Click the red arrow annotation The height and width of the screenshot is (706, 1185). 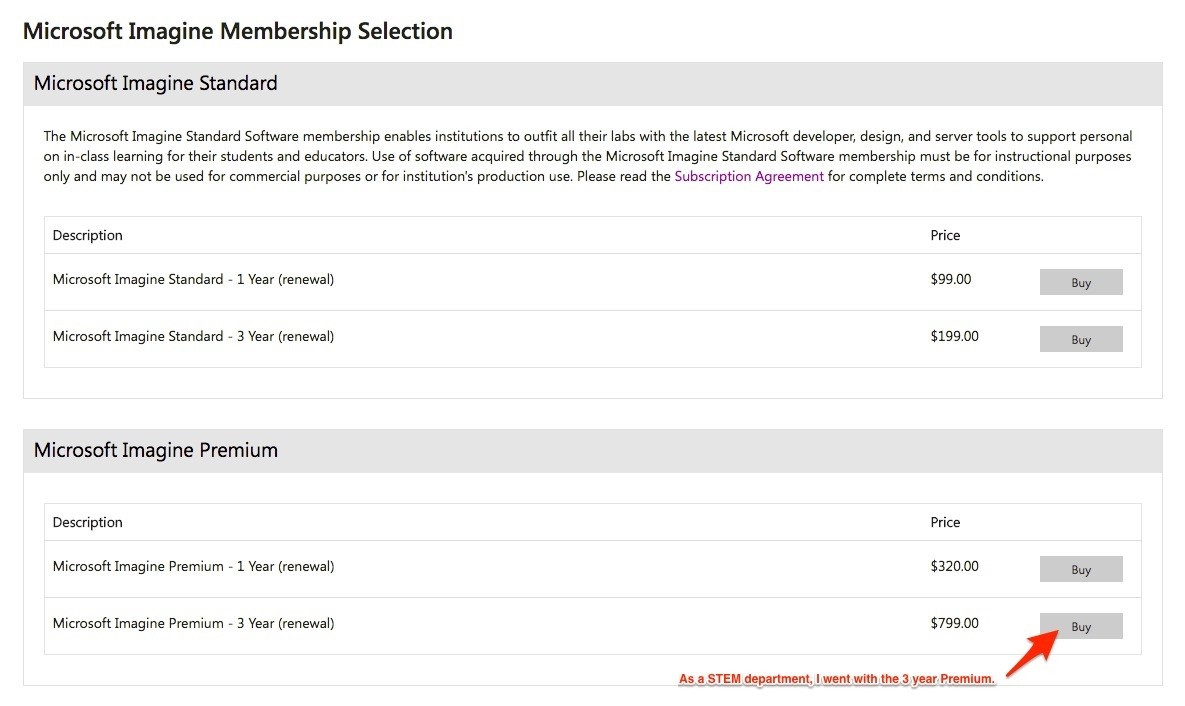[x=1033, y=653]
